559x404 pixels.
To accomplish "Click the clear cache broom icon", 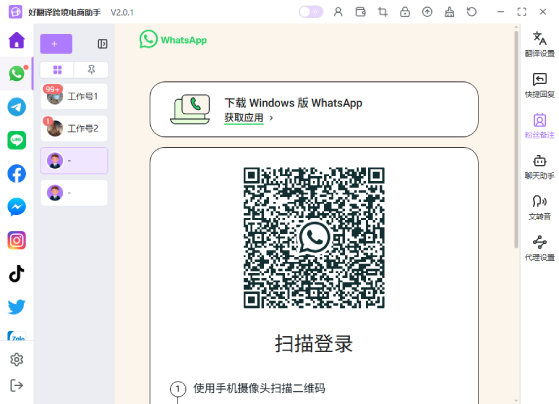I will pyautogui.click(x=449, y=12).
